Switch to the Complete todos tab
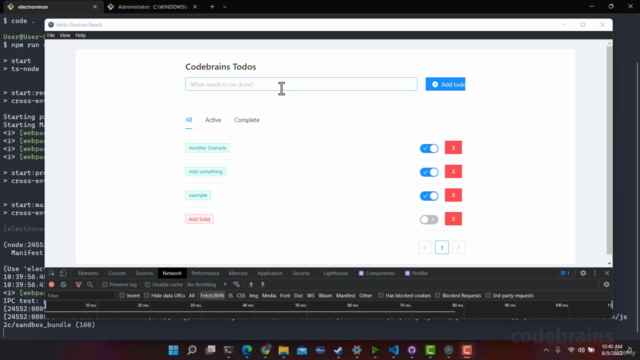The height and width of the screenshot is (360, 640). pyautogui.click(x=247, y=120)
